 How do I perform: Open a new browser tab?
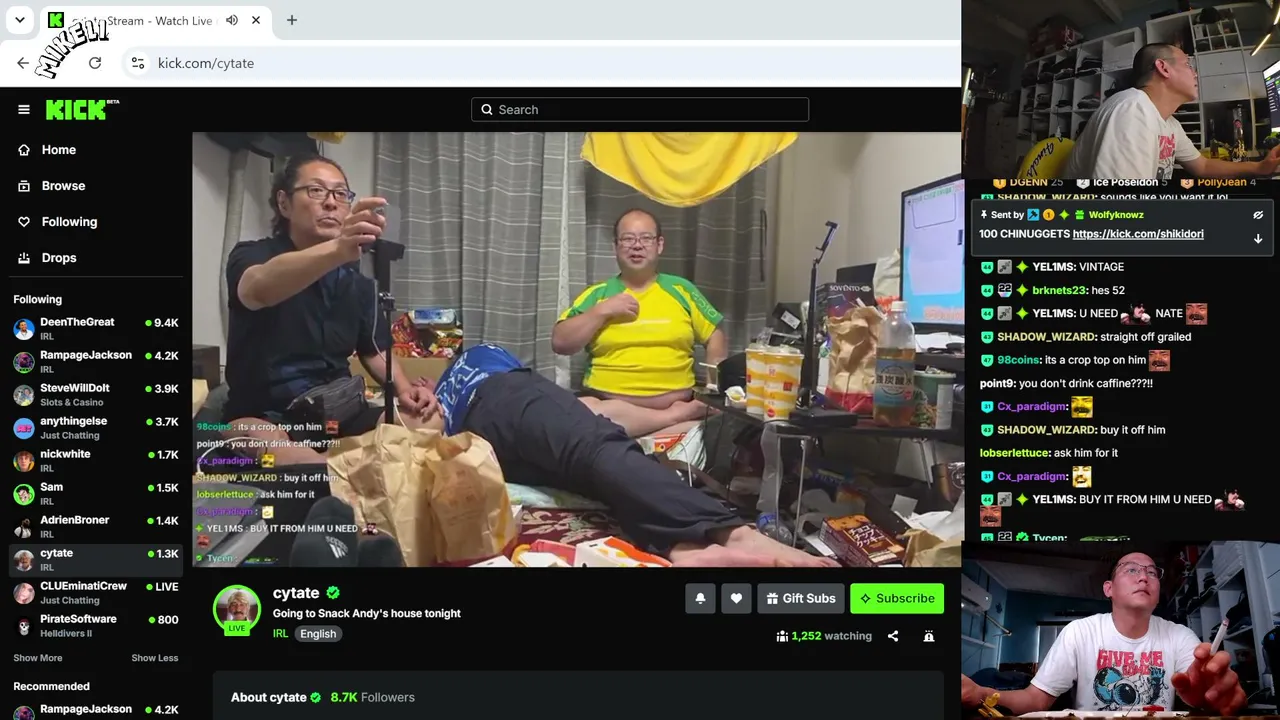[292, 20]
